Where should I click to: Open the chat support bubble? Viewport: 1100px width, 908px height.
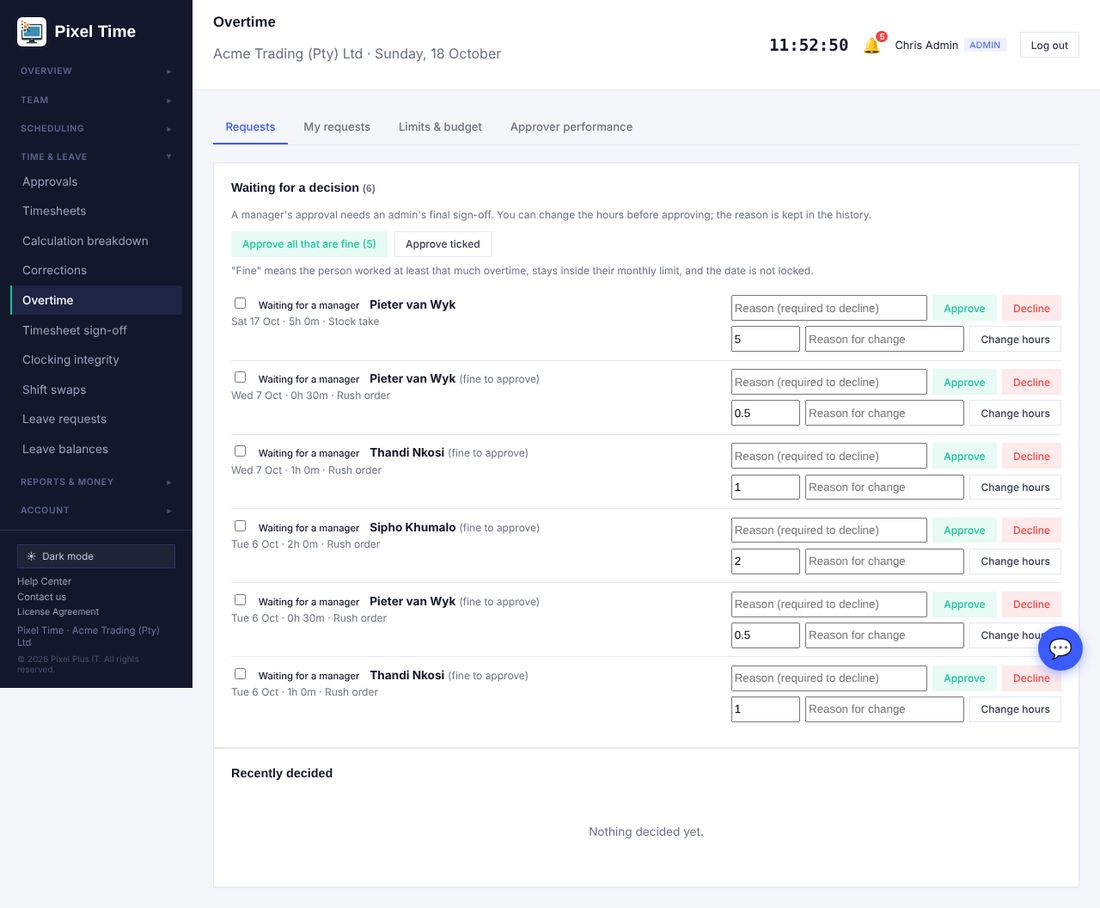point(1059,648)
